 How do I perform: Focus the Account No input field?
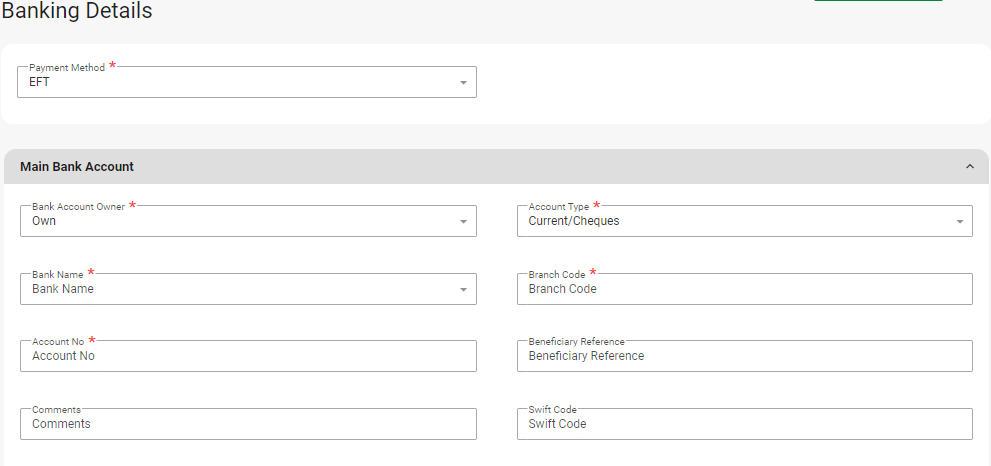[248, 356]
